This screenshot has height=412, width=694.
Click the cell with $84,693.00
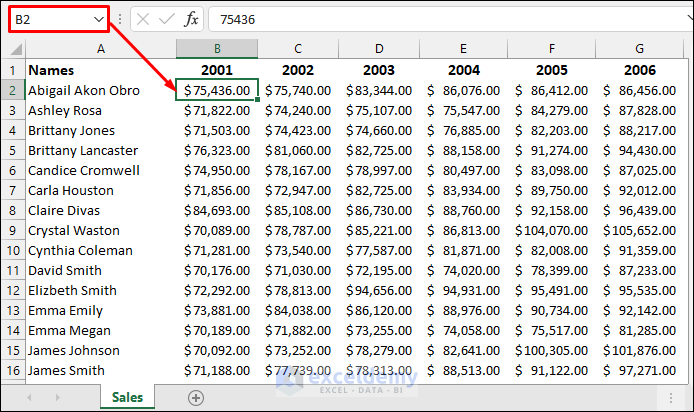[217, 210]
